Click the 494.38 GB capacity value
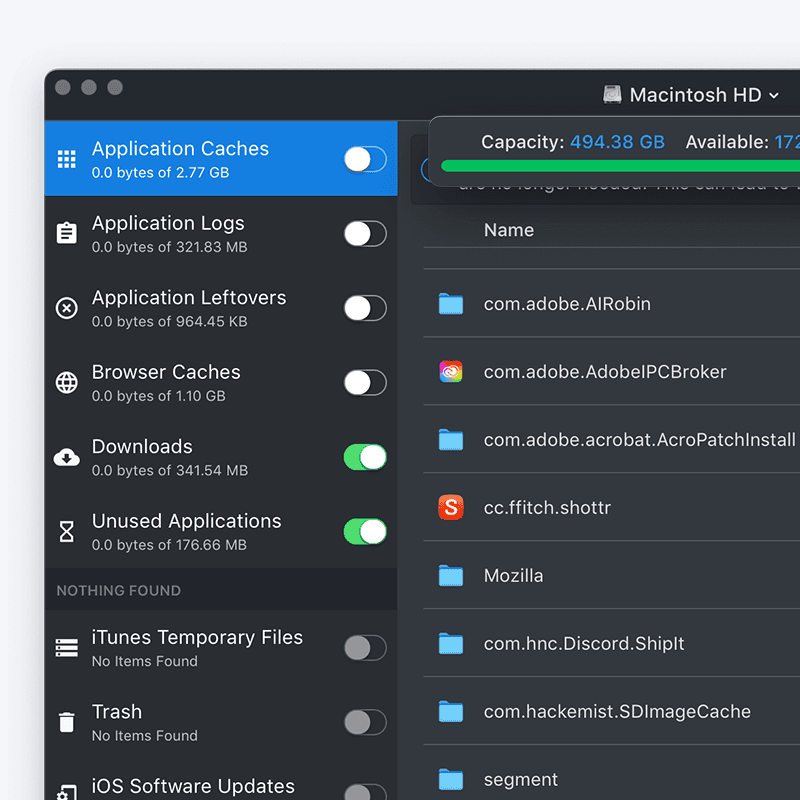Viewport: 800px width, 800px height. click(x=617, y=142)
